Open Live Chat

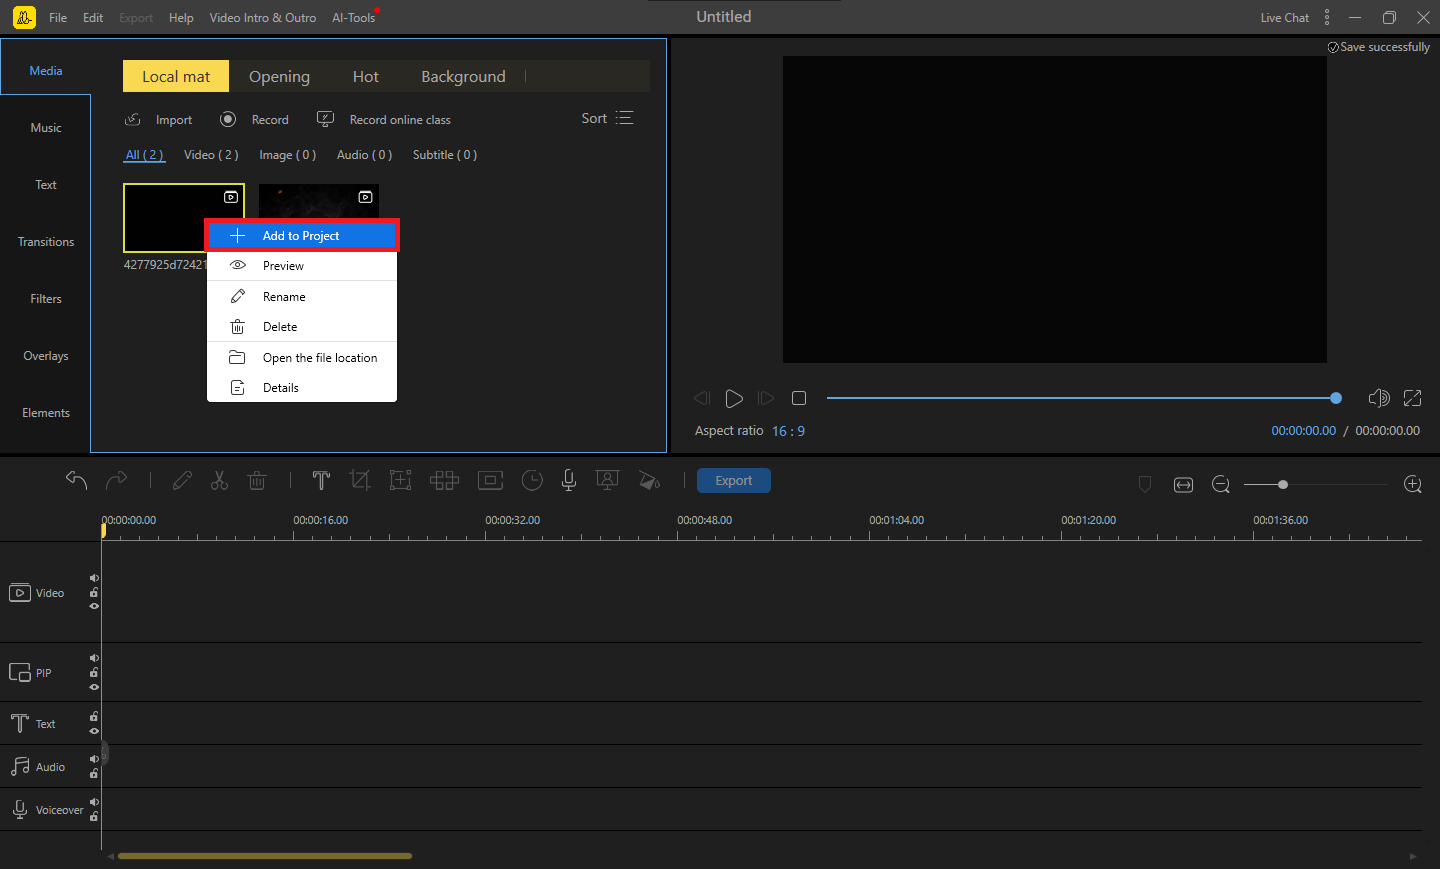pyautogui.click(x=1284, y=18)
